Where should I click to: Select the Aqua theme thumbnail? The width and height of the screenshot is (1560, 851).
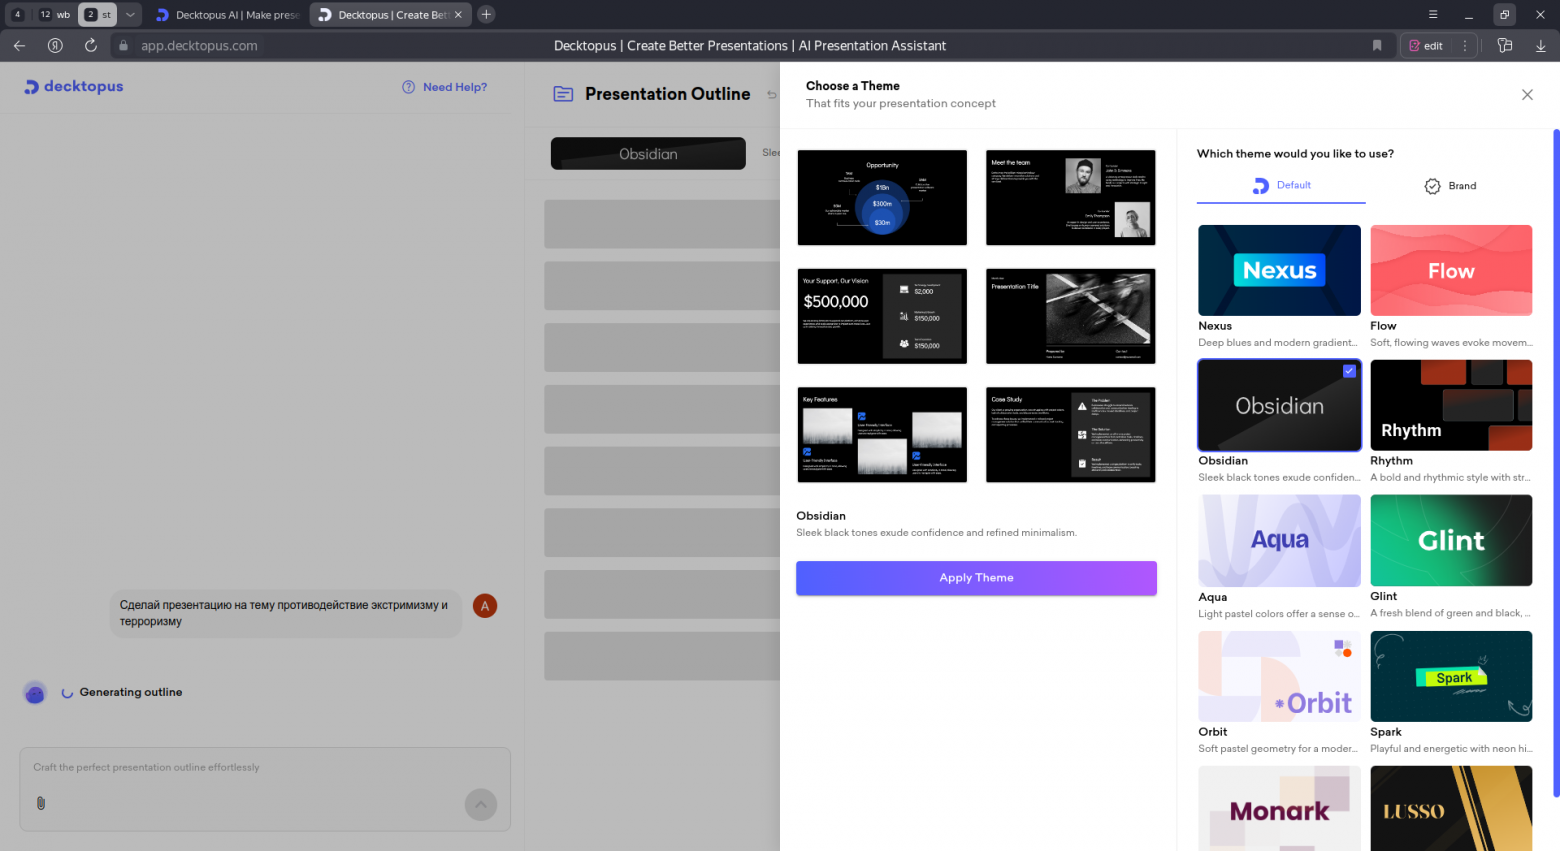click(x=1279, y=540)
